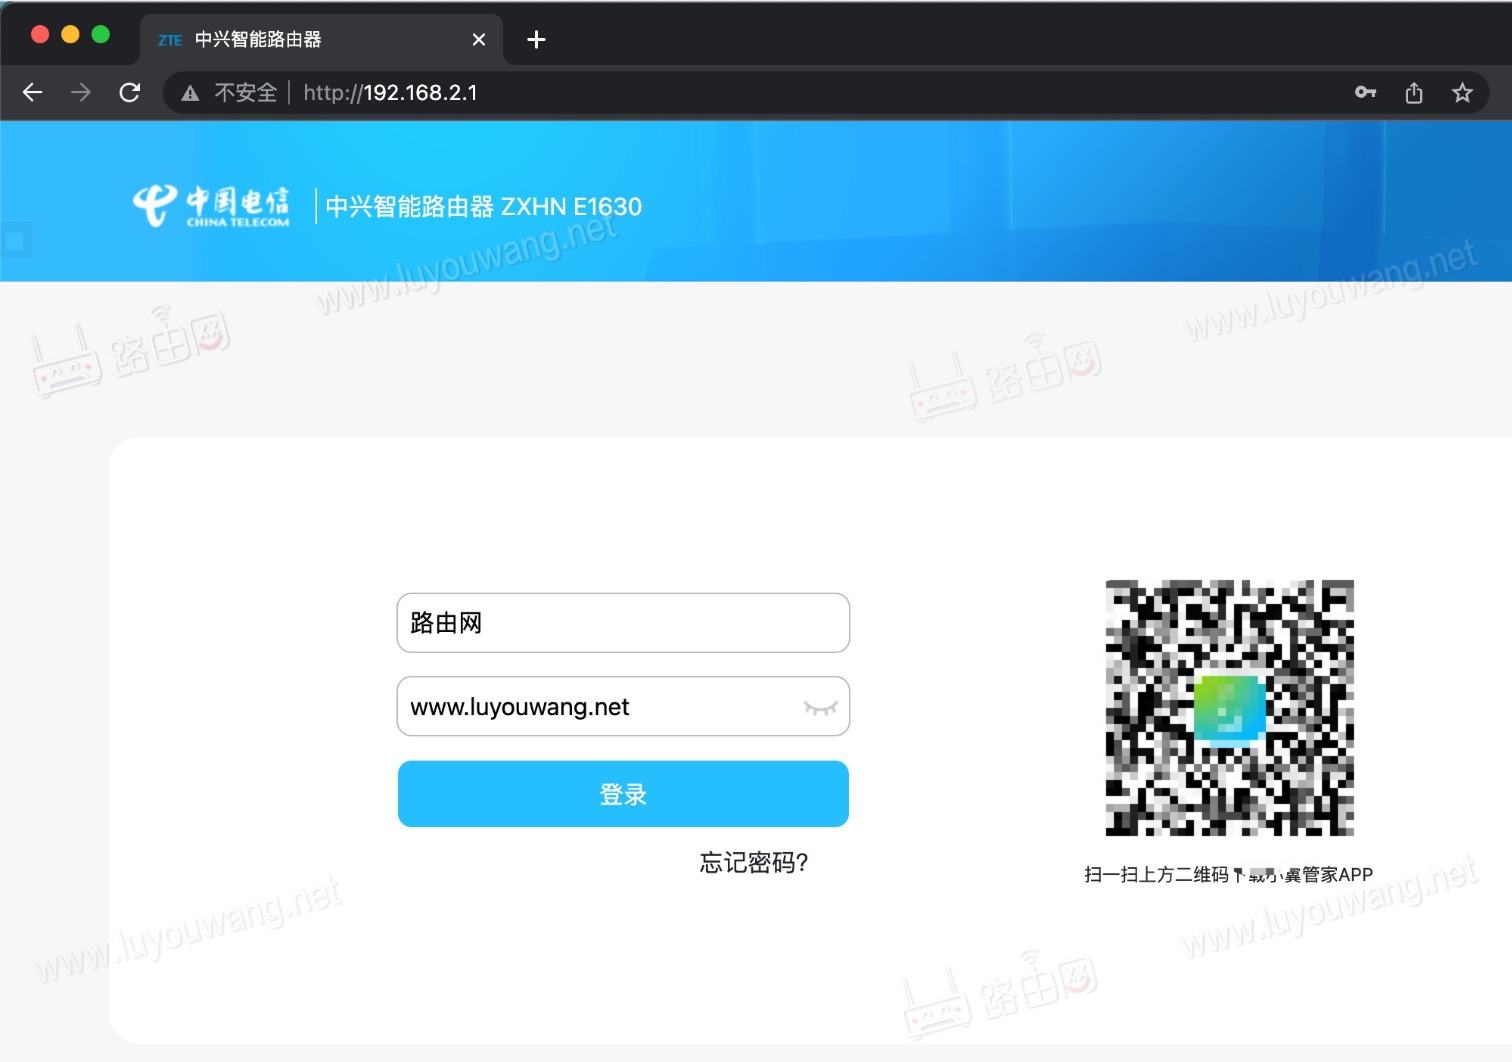
Task: Click the ZTE favicon on the browser tab
Action: (170, 39)
